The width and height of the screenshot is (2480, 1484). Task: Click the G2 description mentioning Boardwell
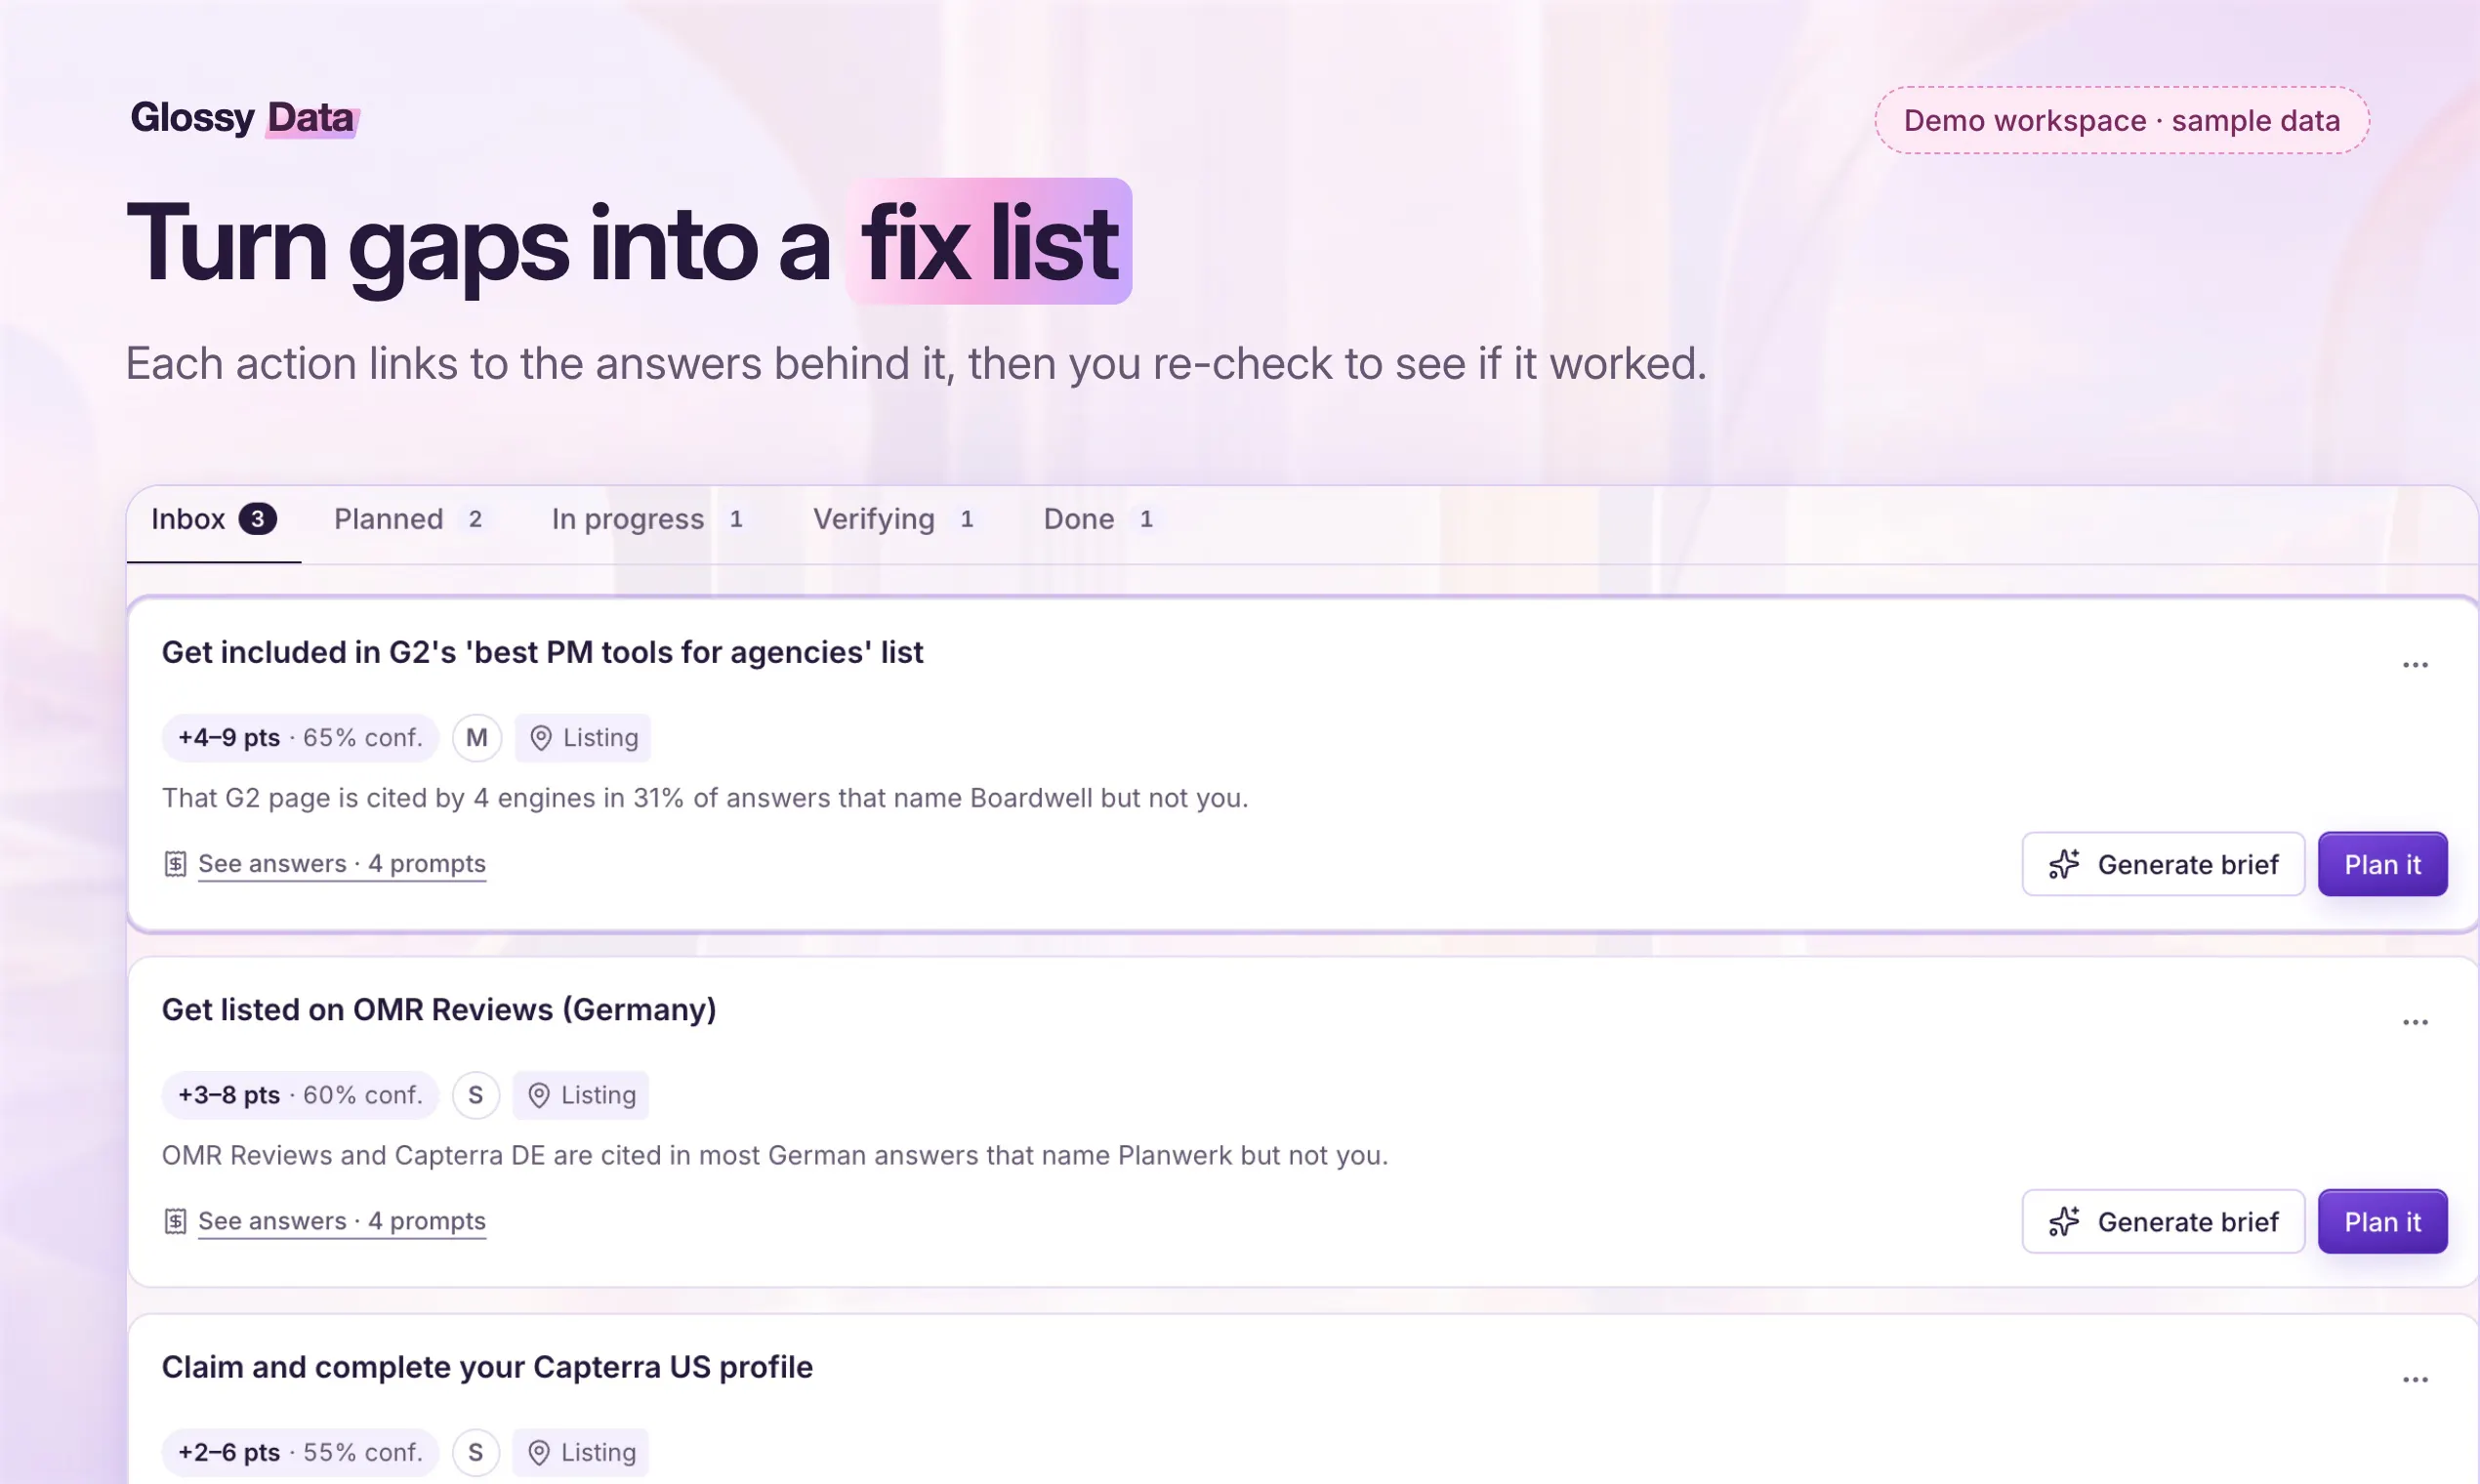tap(705, 798)
